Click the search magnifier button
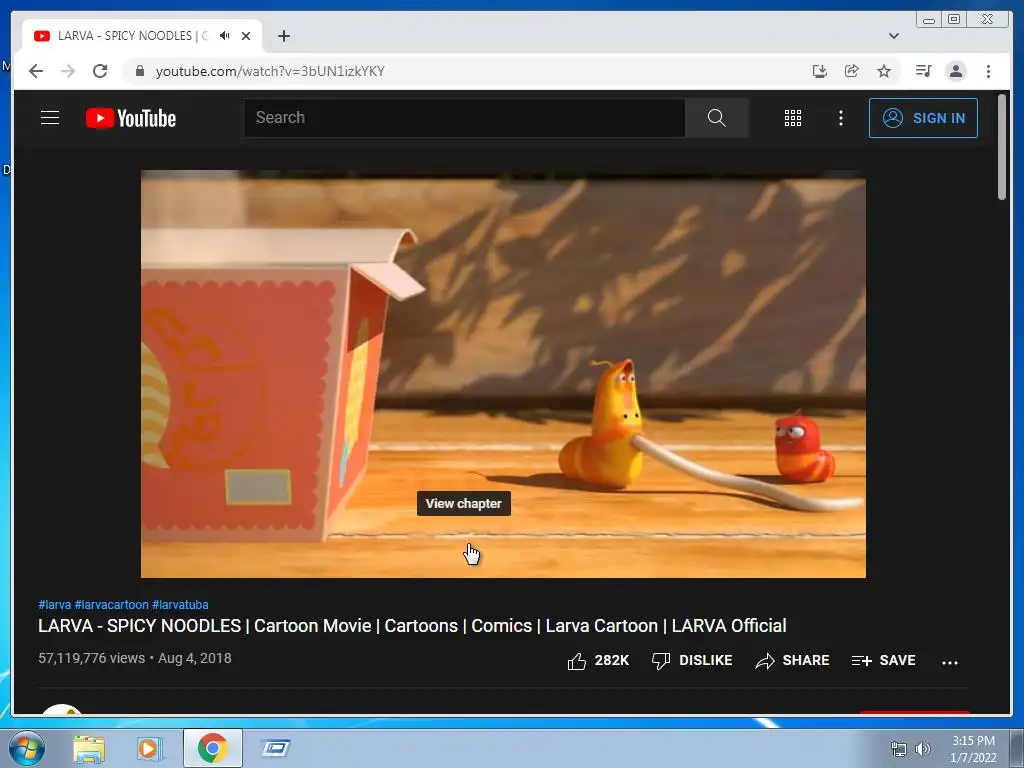 [x=716, y=118]
